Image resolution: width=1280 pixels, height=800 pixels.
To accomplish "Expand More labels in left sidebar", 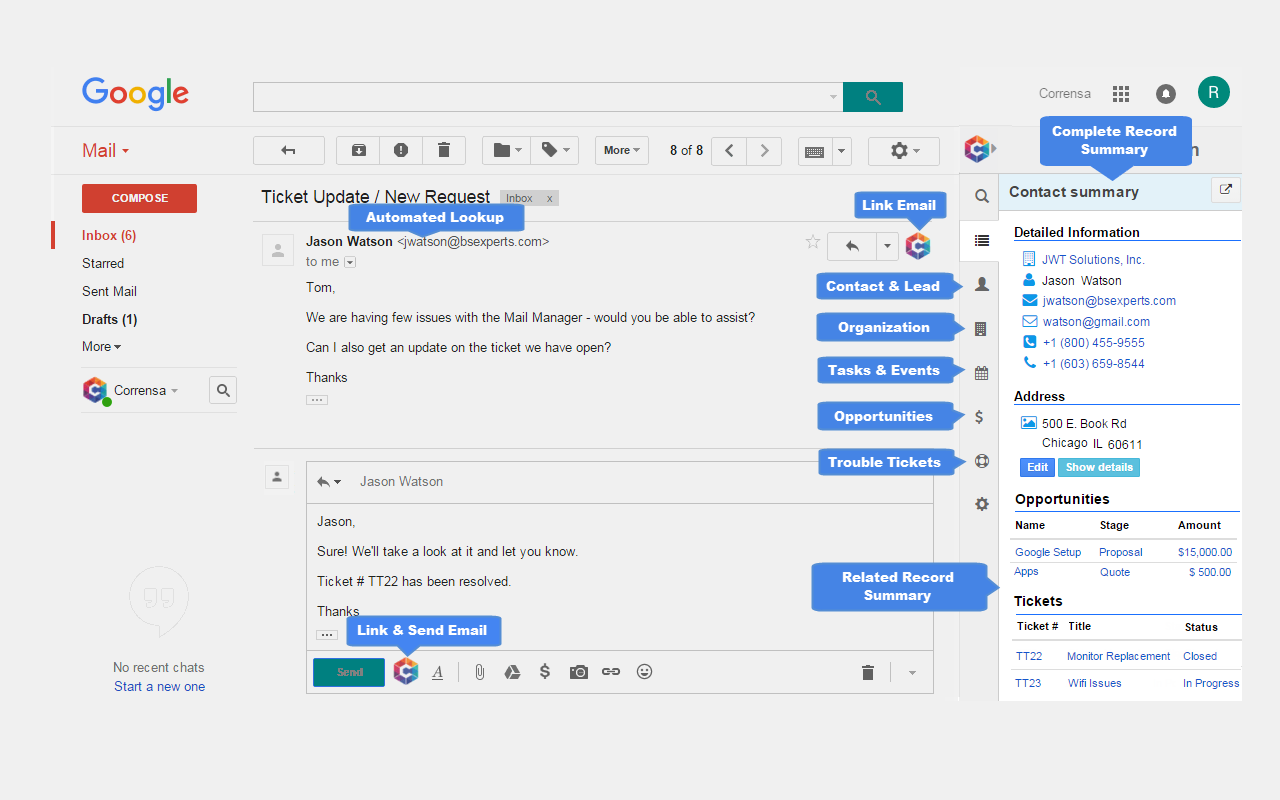I will point(102,347).
